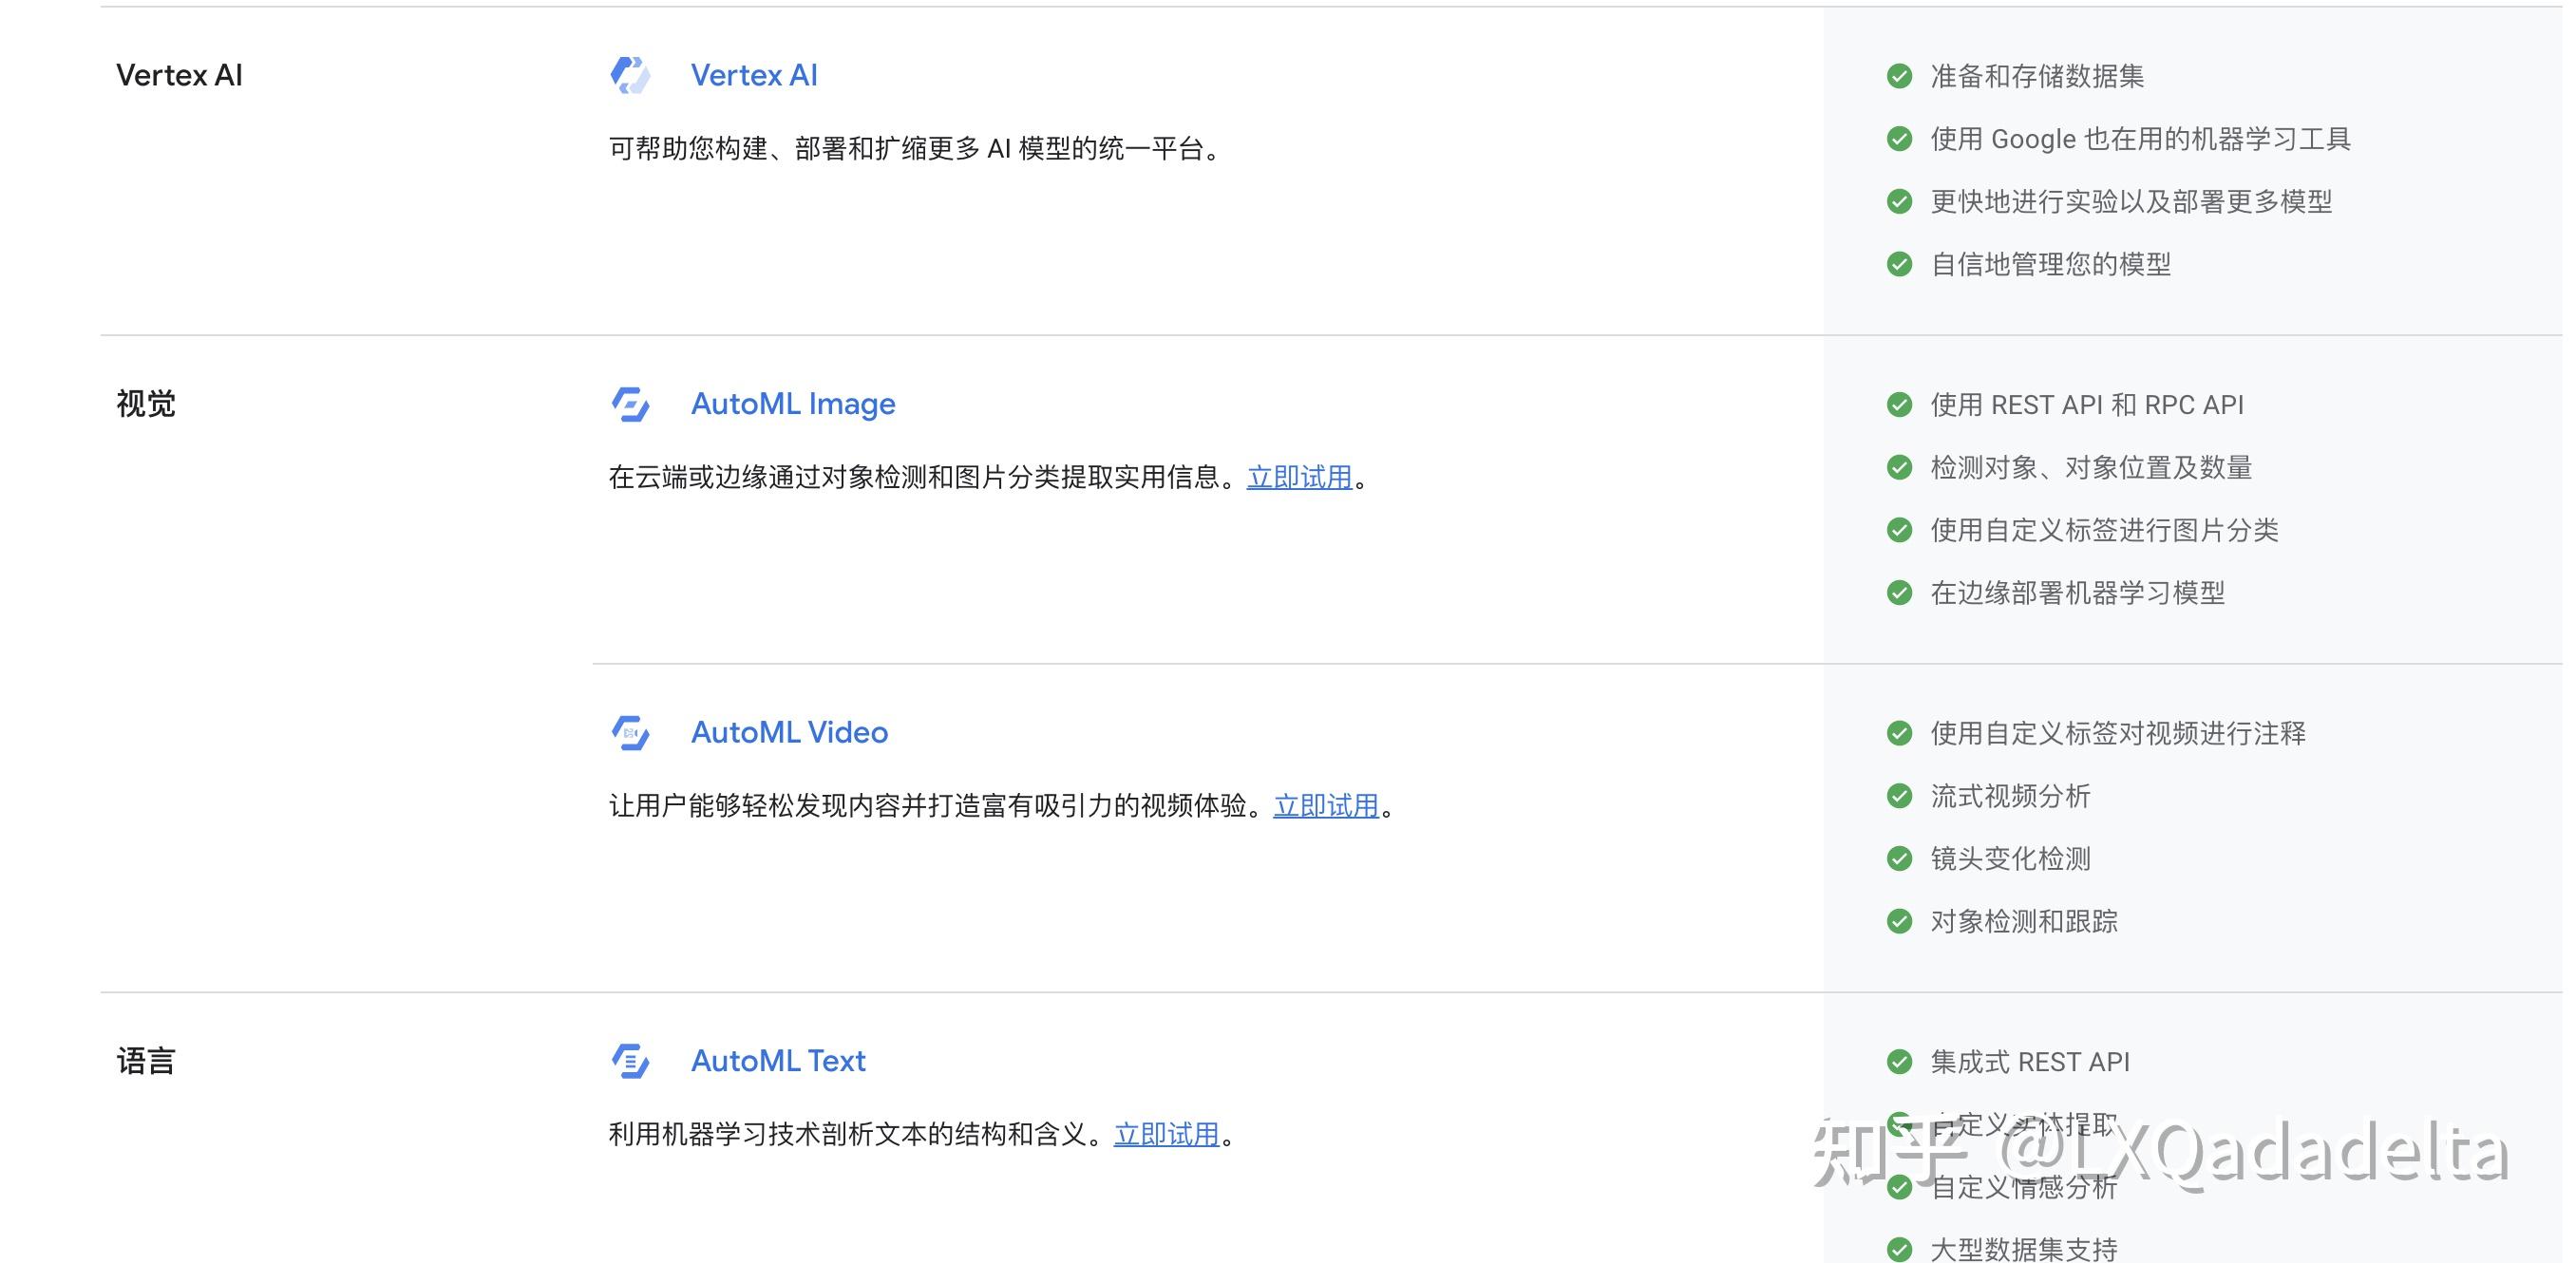The width and height of the screenshot is (2576, 1263).
Task: Click the AutoML Video product icon
Action: point(630,732)
